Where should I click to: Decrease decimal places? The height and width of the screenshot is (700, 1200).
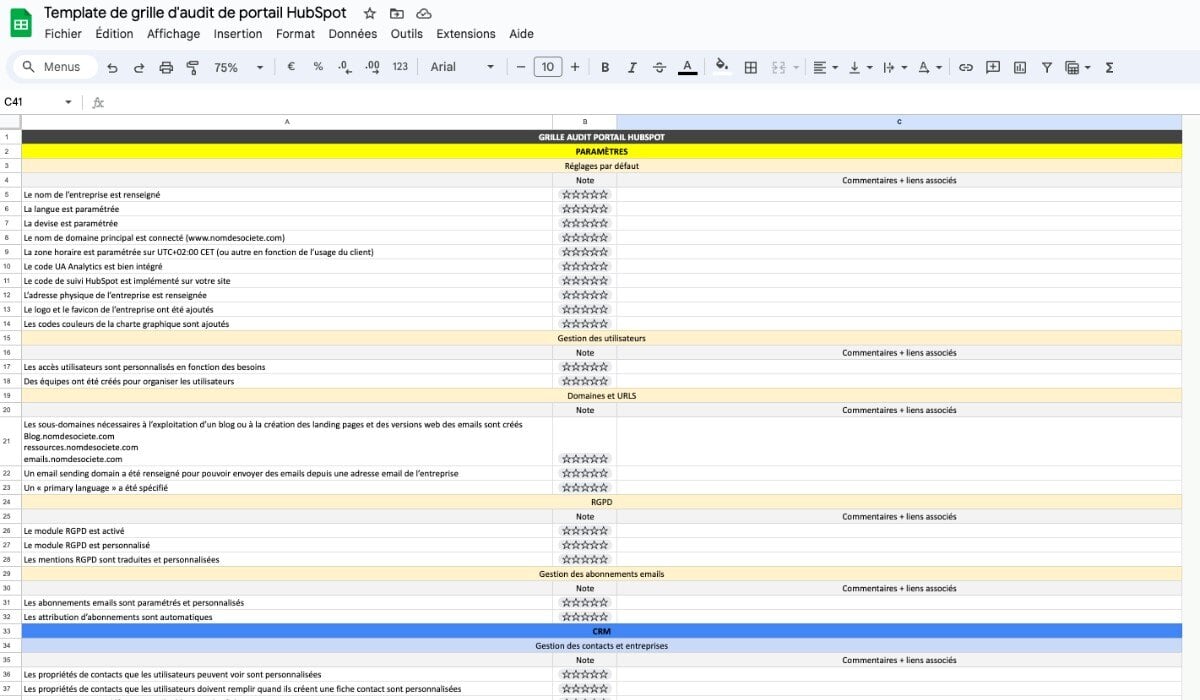(x=345, y=67)
